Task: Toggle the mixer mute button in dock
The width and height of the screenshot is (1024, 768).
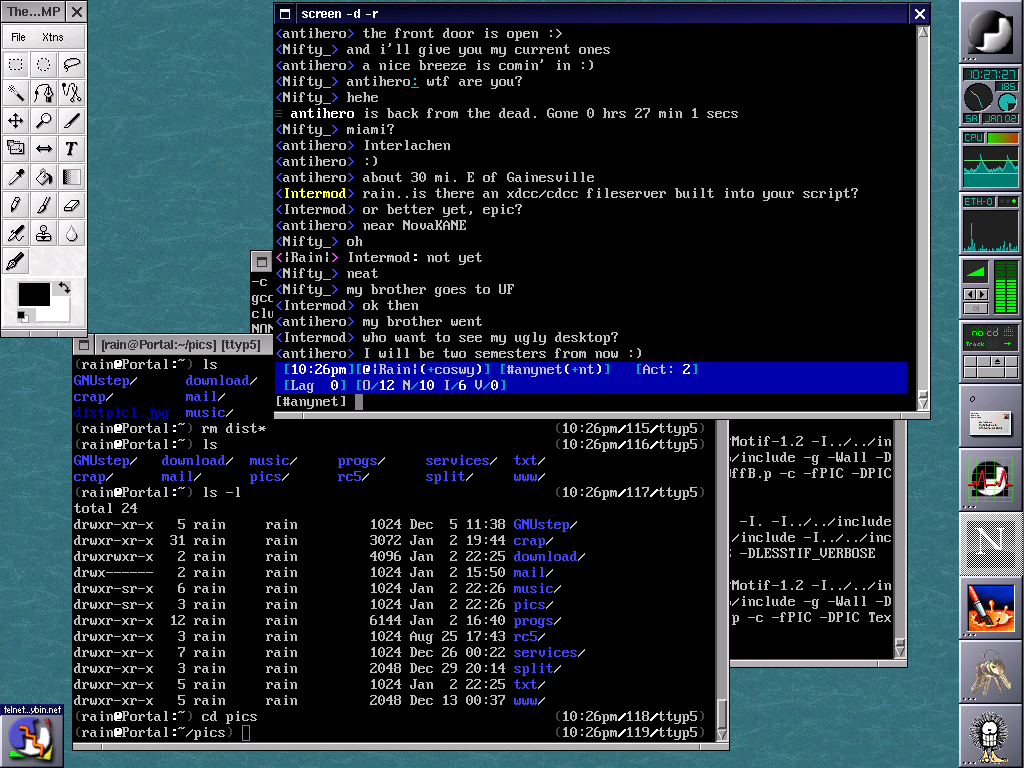Action: [x=976, y=309]
